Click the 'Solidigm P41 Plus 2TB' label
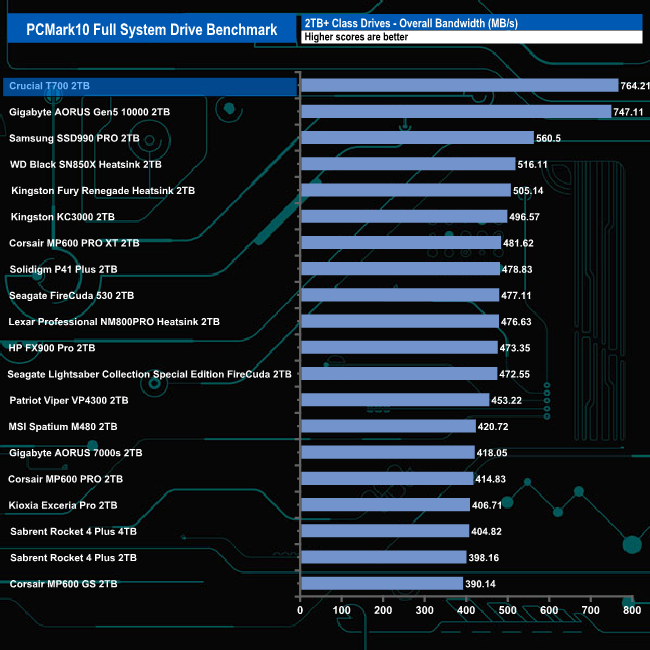This screenshot has width=650, height=650. pyautogui.click(x=63, y=269)
